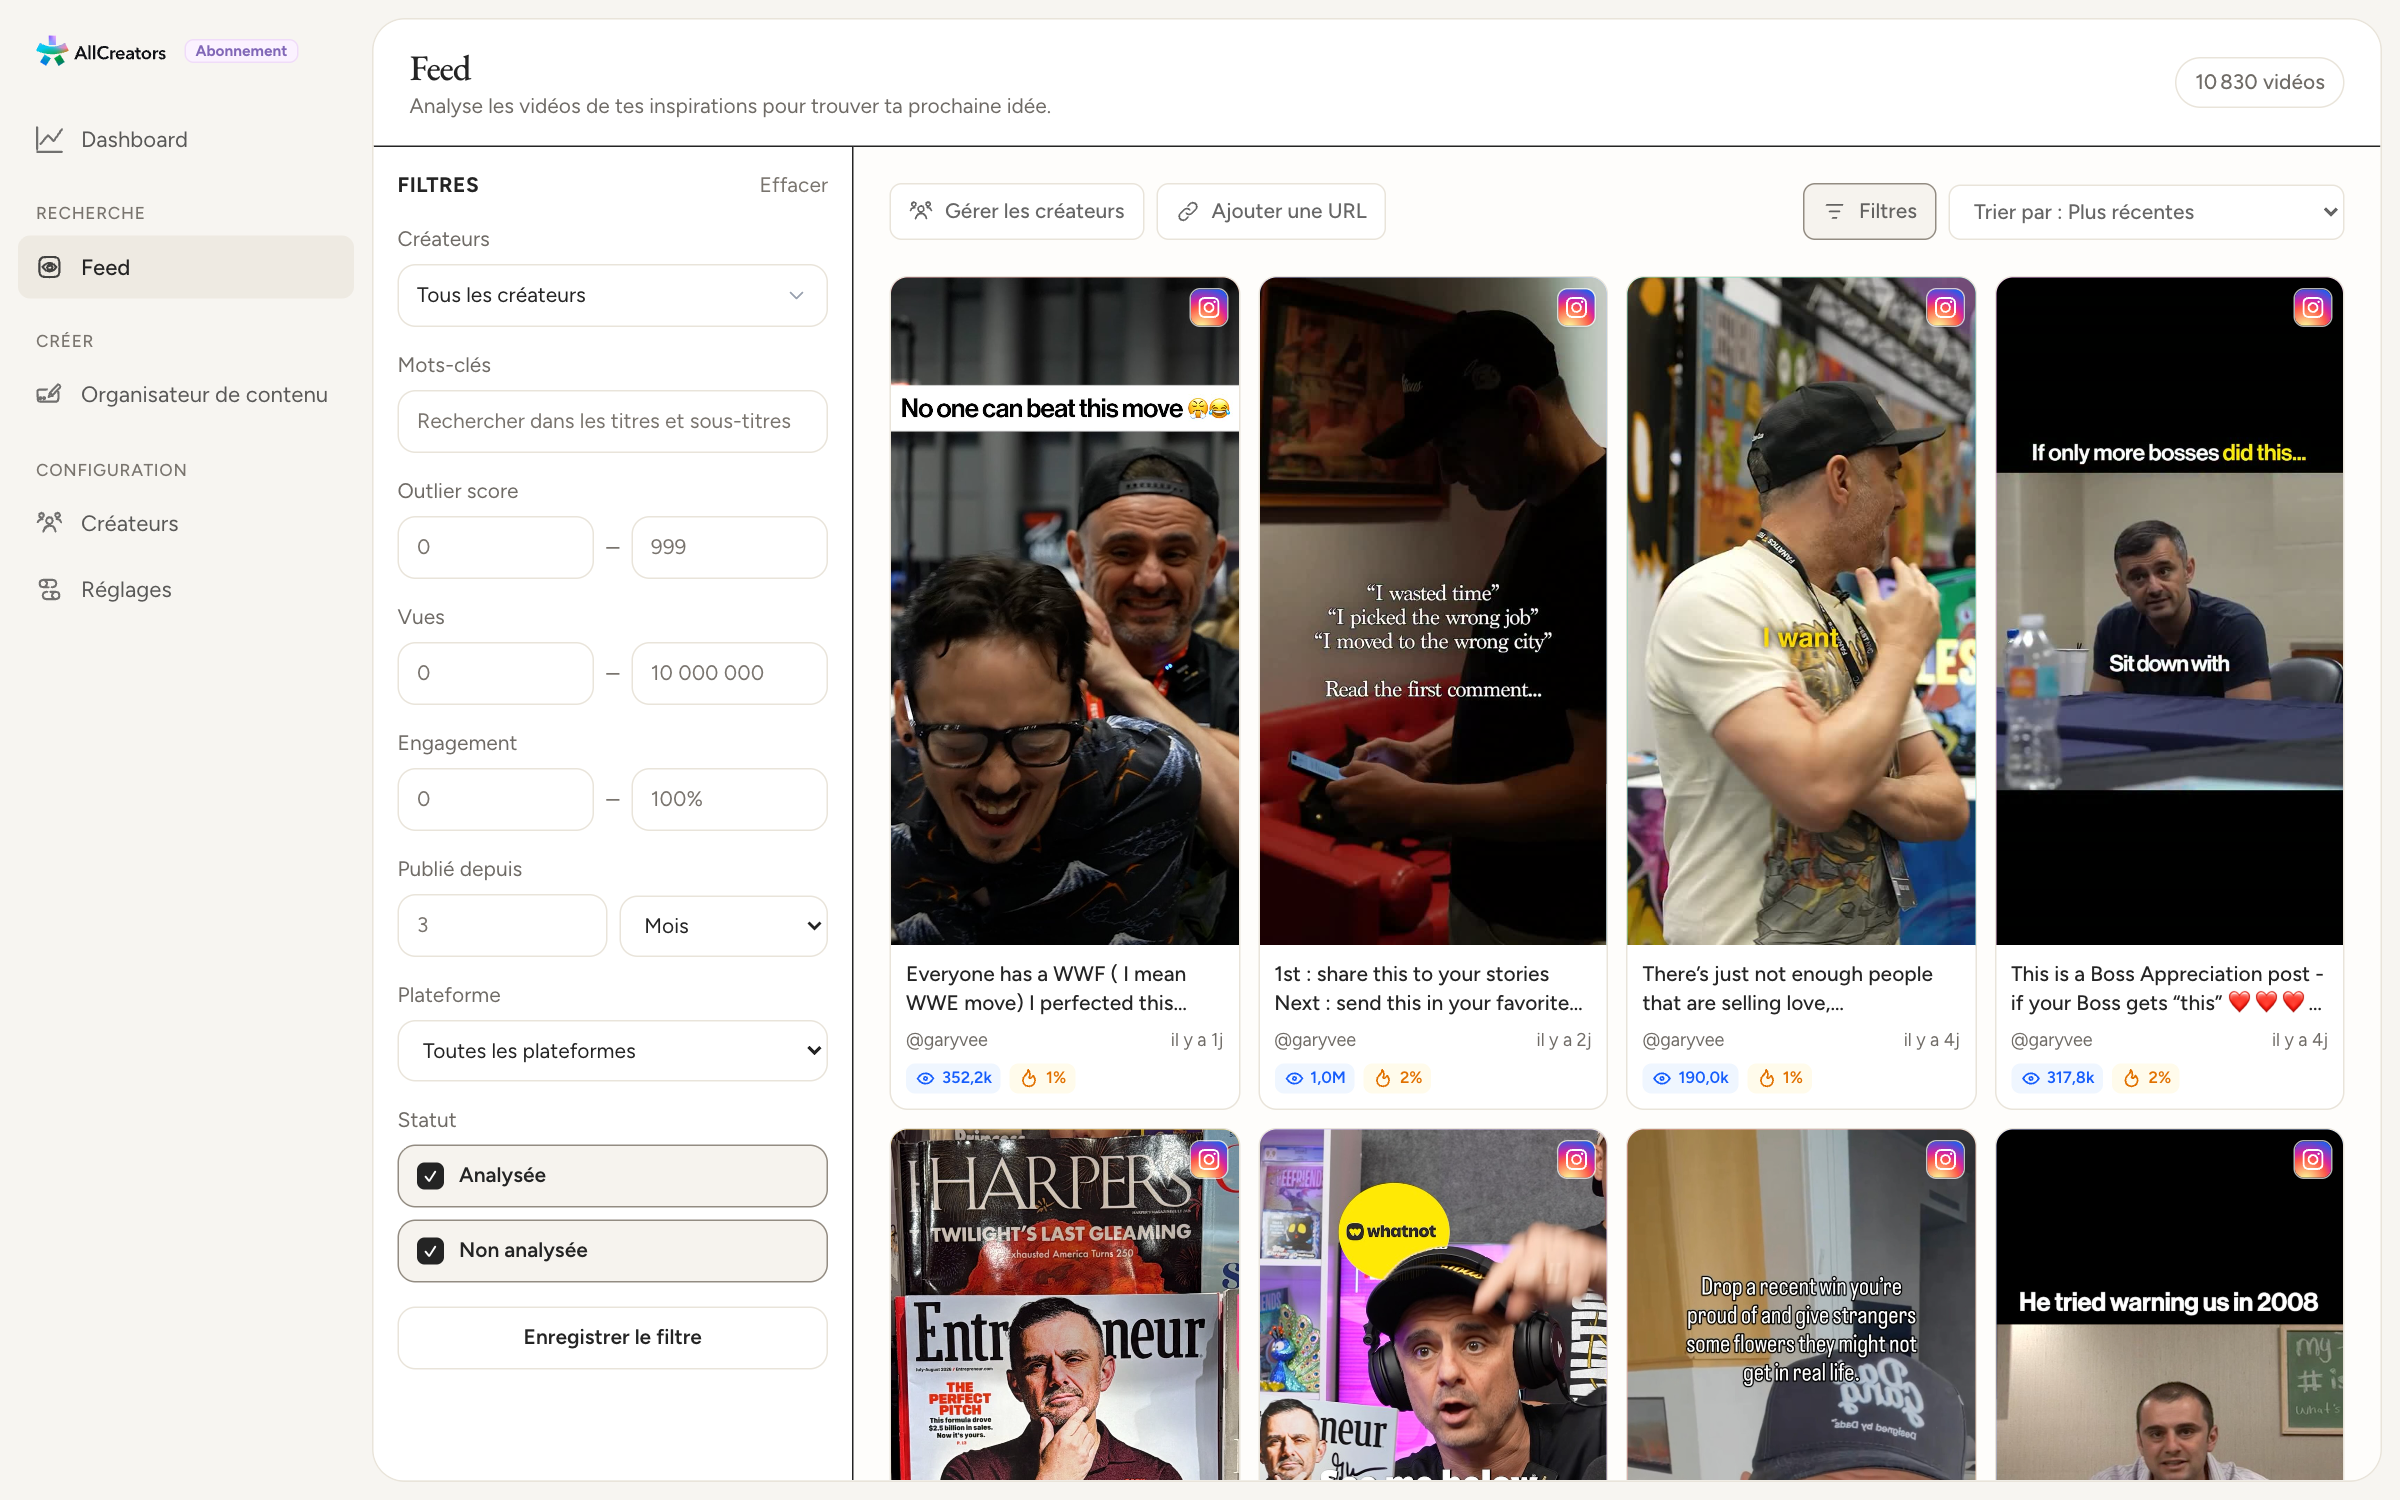Open the Mois time unit dropdown

[723, 925]
